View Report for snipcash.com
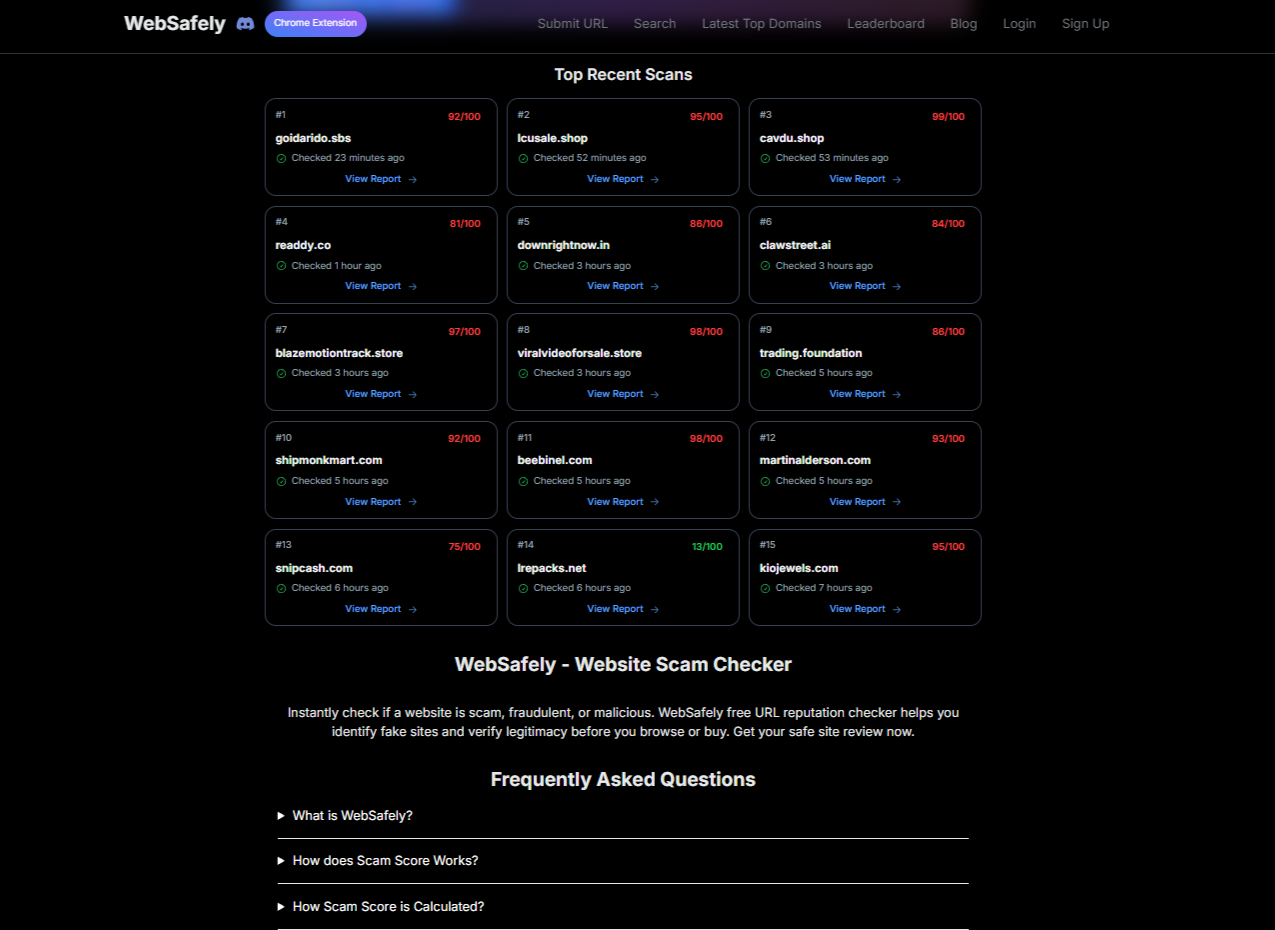 (373, 609)
